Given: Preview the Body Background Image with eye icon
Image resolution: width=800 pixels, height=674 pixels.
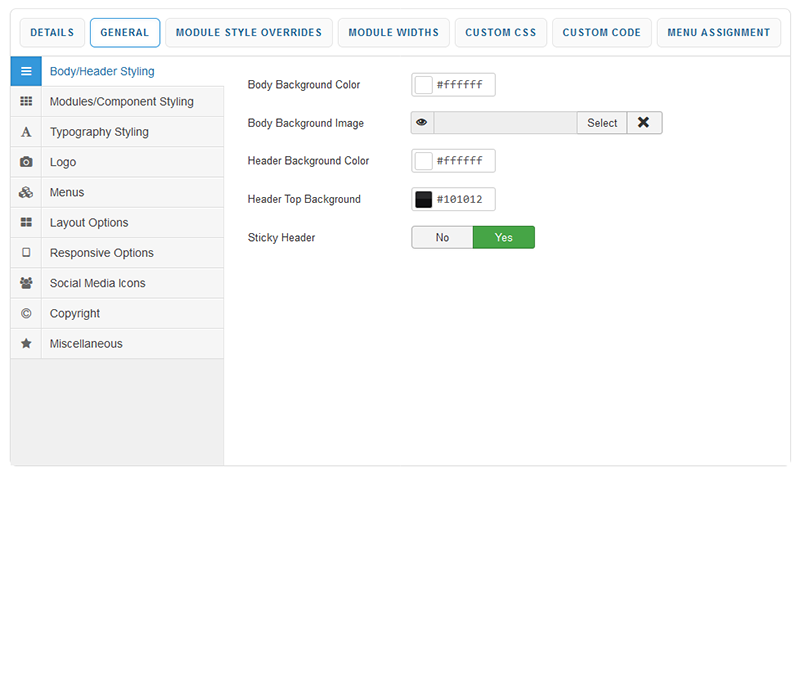Looking at the screenshot, I should [422, 123].
